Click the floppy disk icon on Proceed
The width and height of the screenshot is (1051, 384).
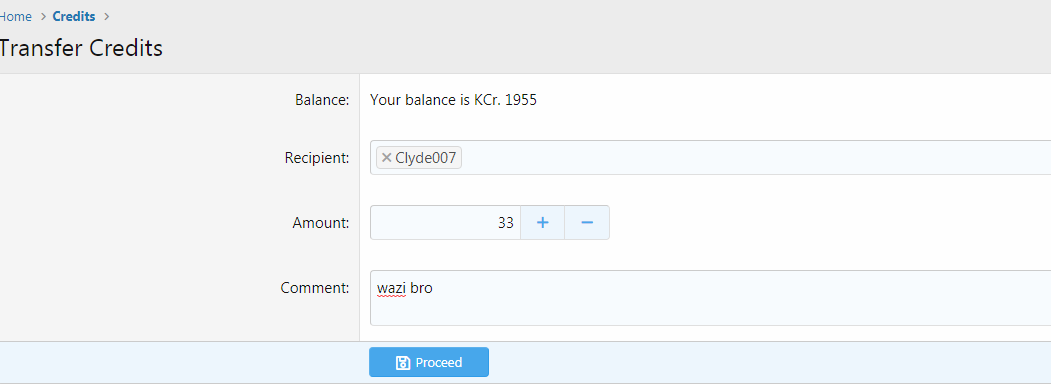point(403,363)
